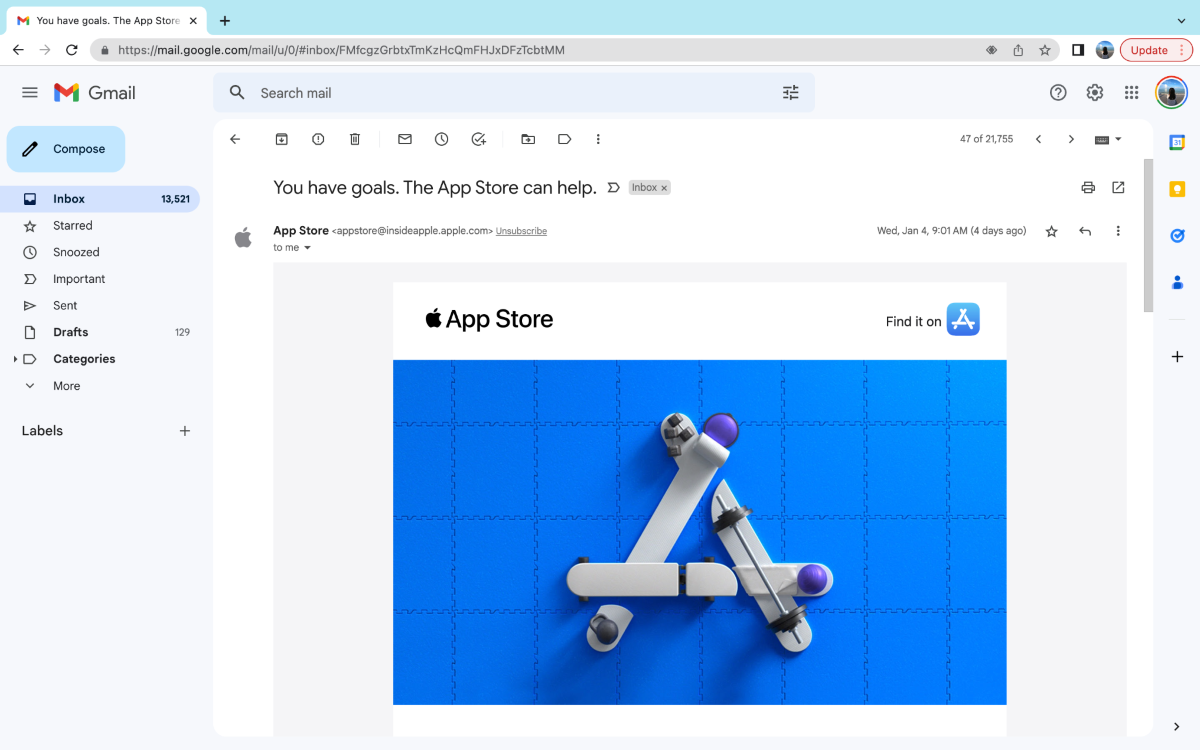Show search options filter icon
Viewport: 1200px width, 750px height.
[x=791, y=92]
